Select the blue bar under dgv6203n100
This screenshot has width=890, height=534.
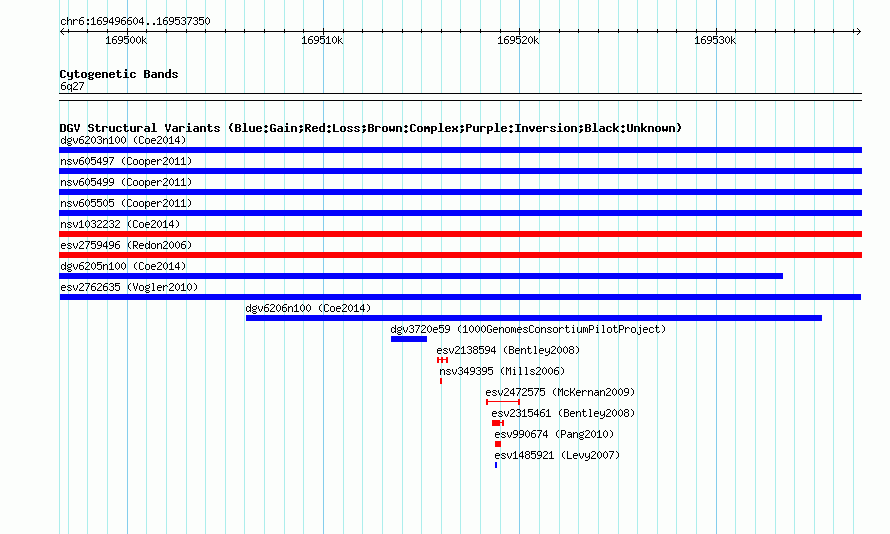pyautogui.click(x=460, y=150)
